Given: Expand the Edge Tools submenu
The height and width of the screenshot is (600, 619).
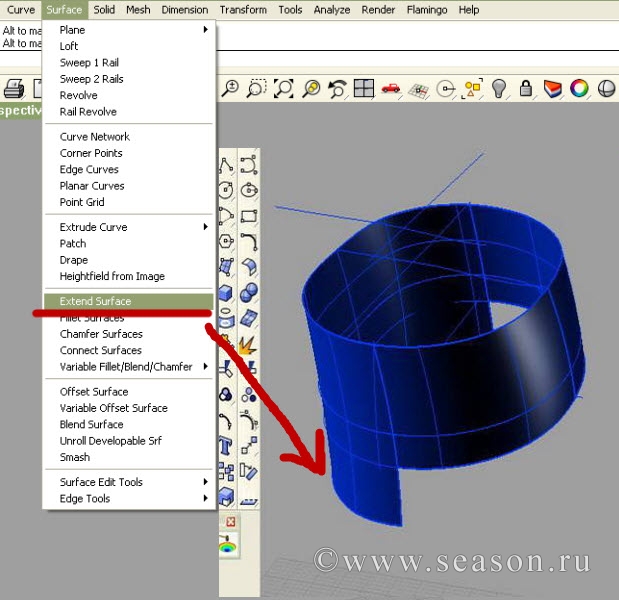Looking at the screenshot, I should click(130, 498).
